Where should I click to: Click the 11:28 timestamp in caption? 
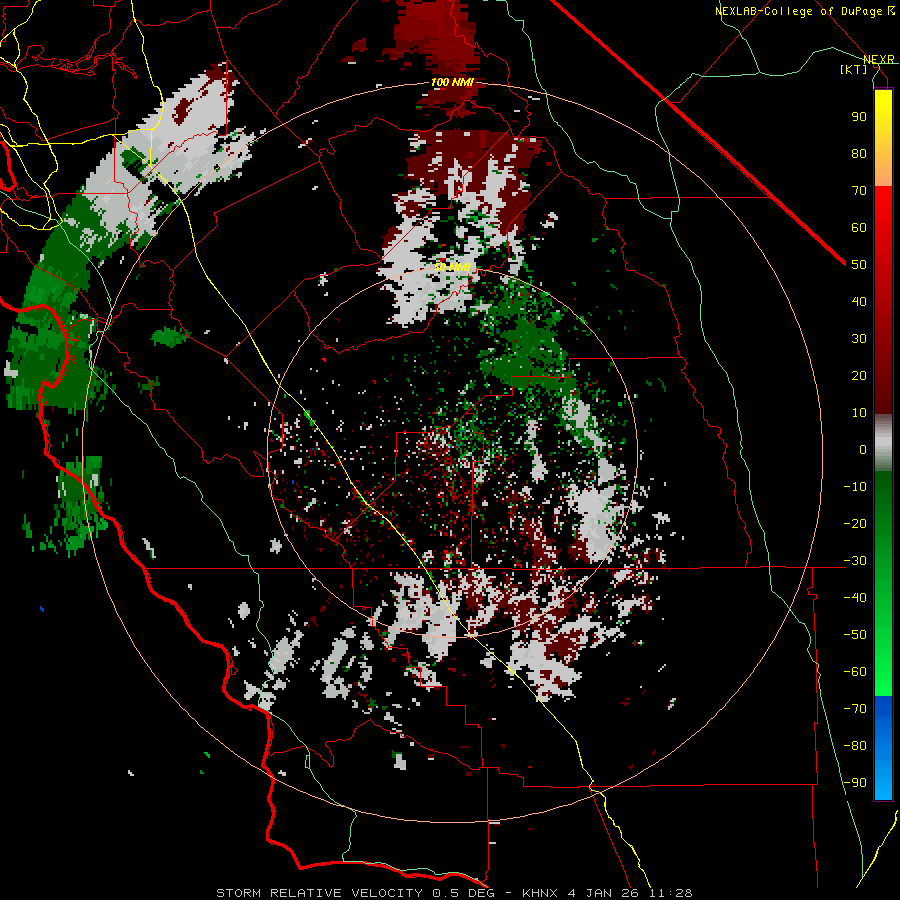673,893
